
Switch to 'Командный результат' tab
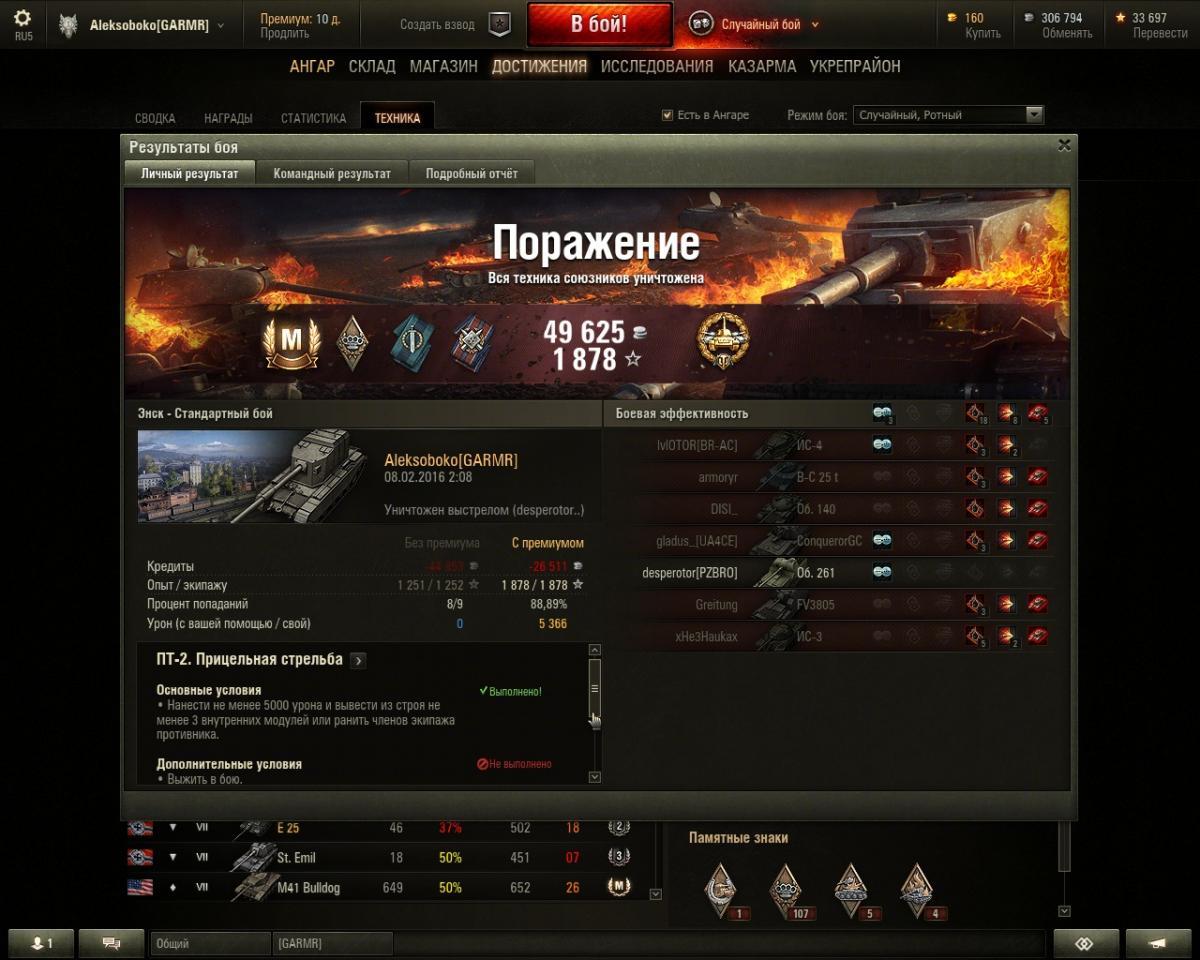(x=332, y=173)
